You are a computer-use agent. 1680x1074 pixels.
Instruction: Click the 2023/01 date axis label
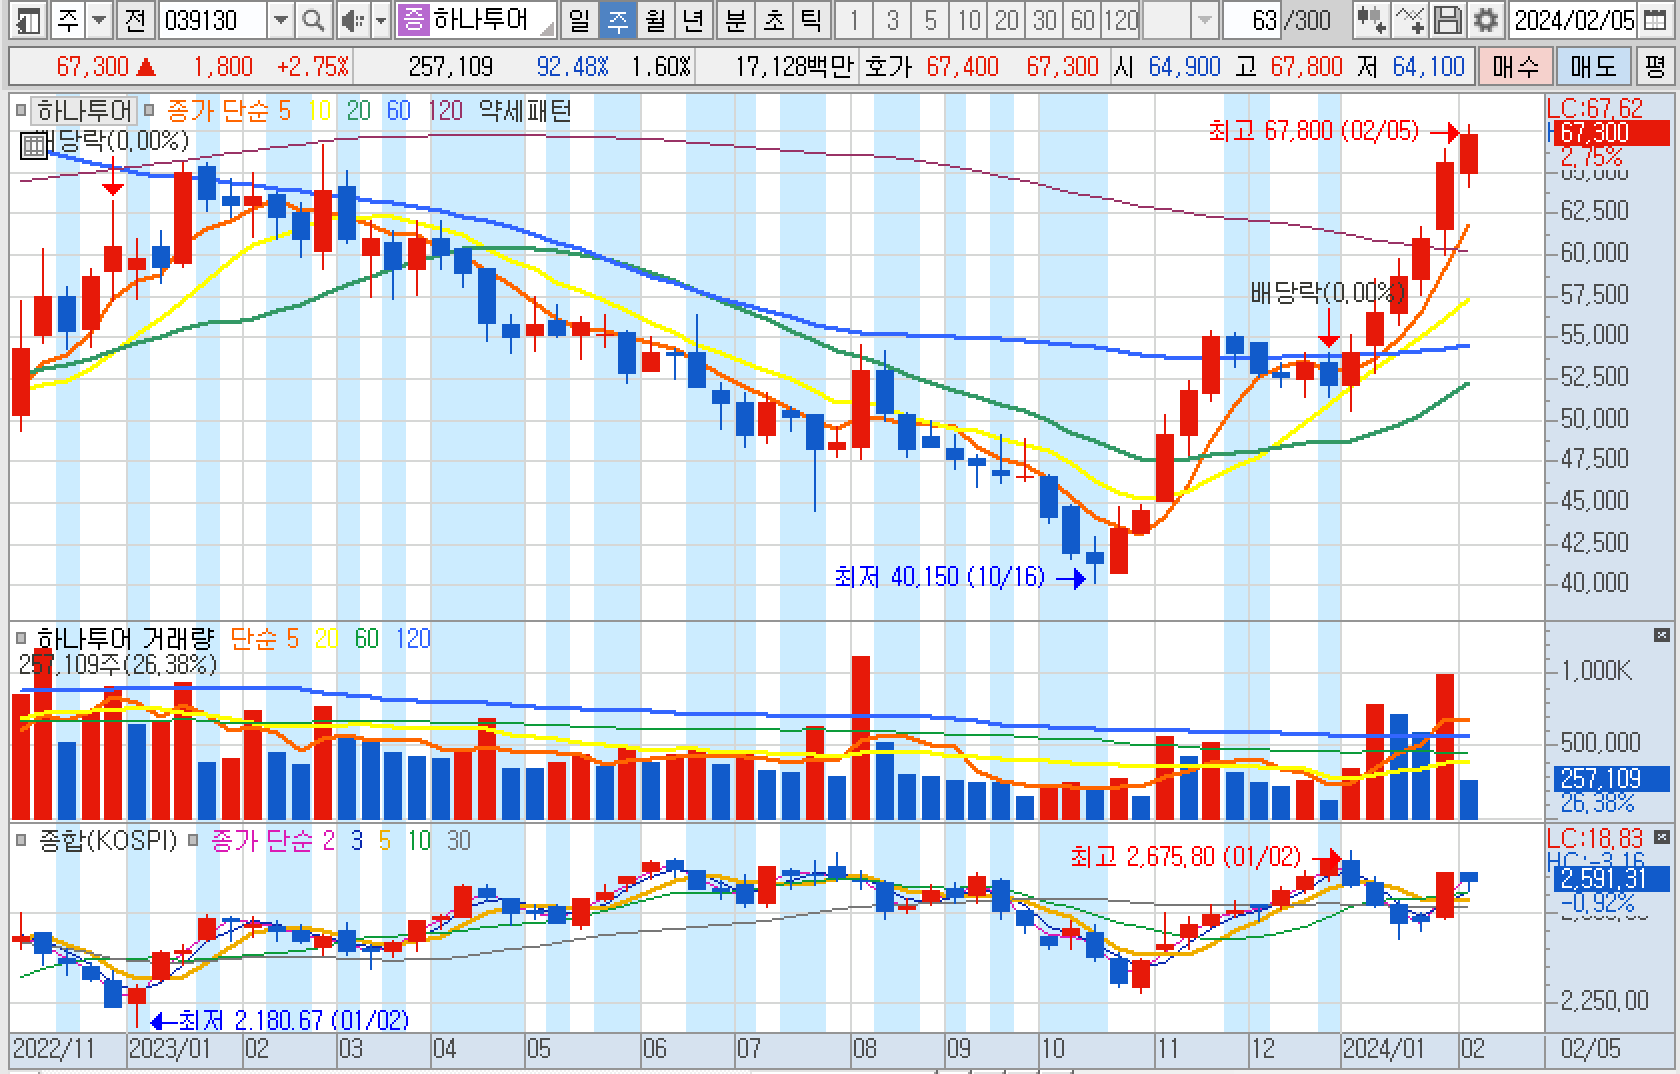168,1048
